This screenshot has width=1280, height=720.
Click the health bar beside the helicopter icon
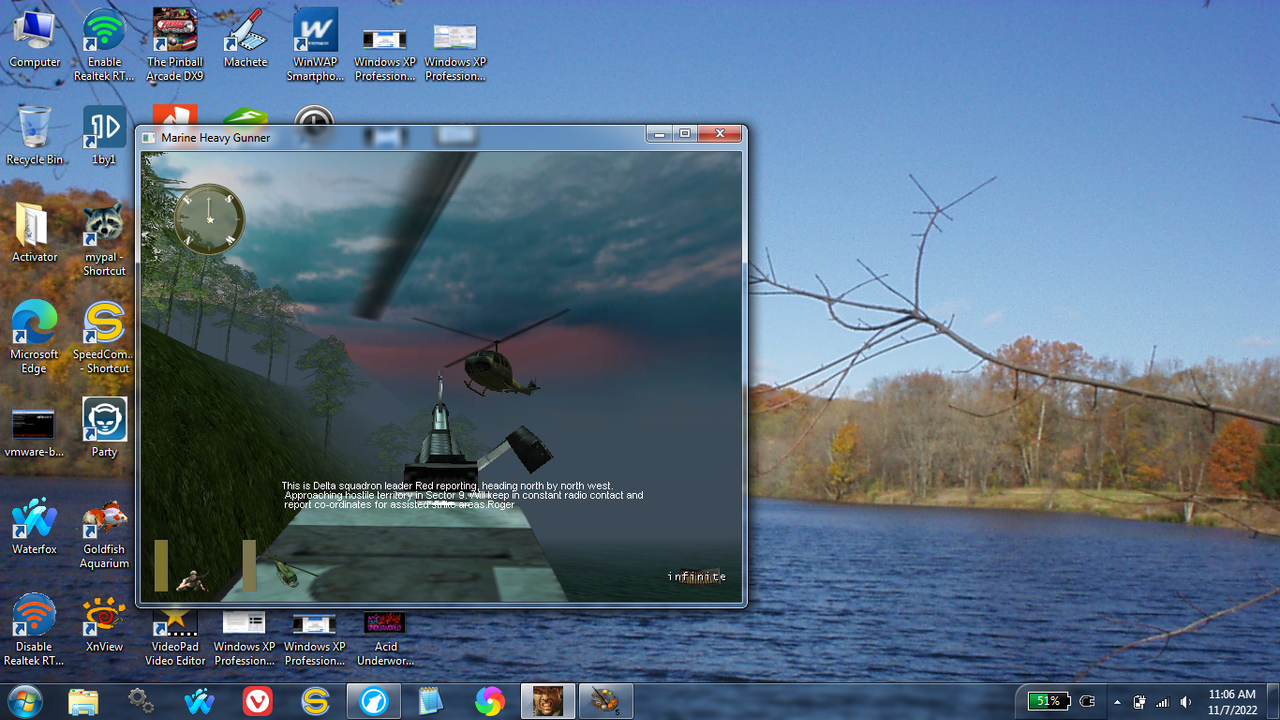[249, 565]
